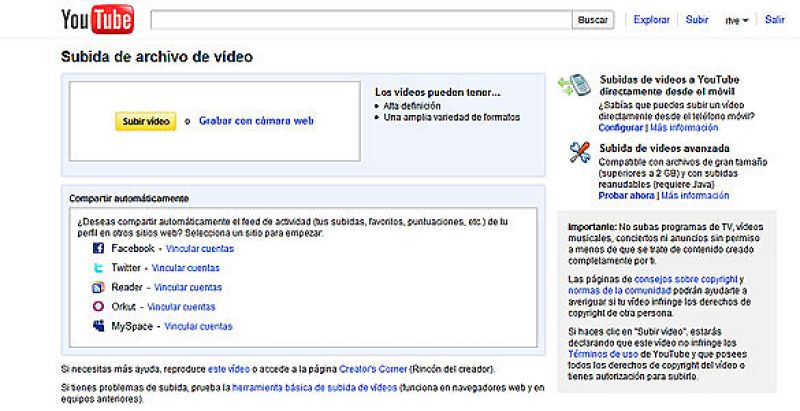Select Grabar con cámara web link
This screenshot has width=800, height=411.
[x=256, y=120]
